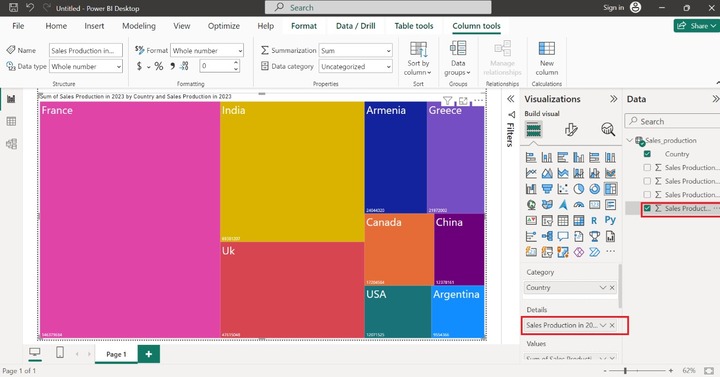The width and height of the screenshot is (720, 377).
Task: Select the Build visual fields icon
Action: [x=533, y=129]
